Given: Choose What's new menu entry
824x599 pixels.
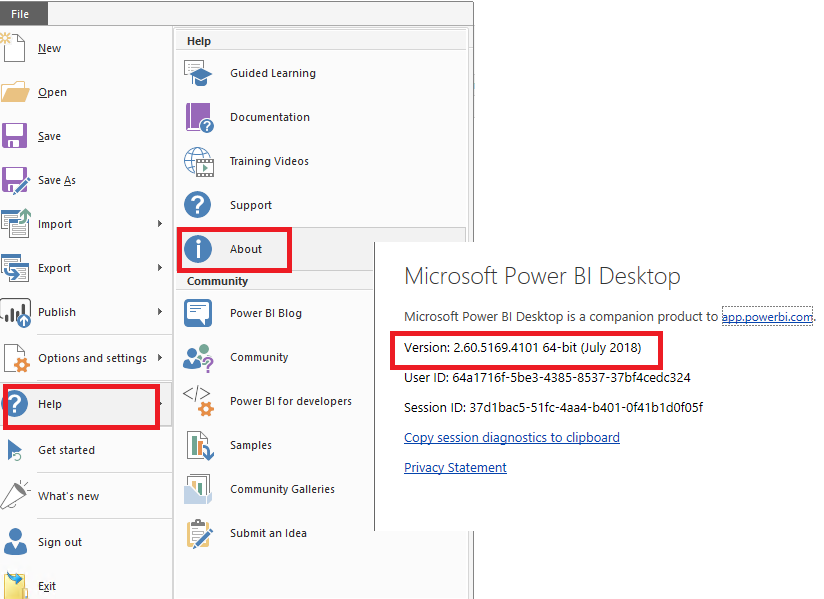Looking at the screenshot, I should click(68, 496).
